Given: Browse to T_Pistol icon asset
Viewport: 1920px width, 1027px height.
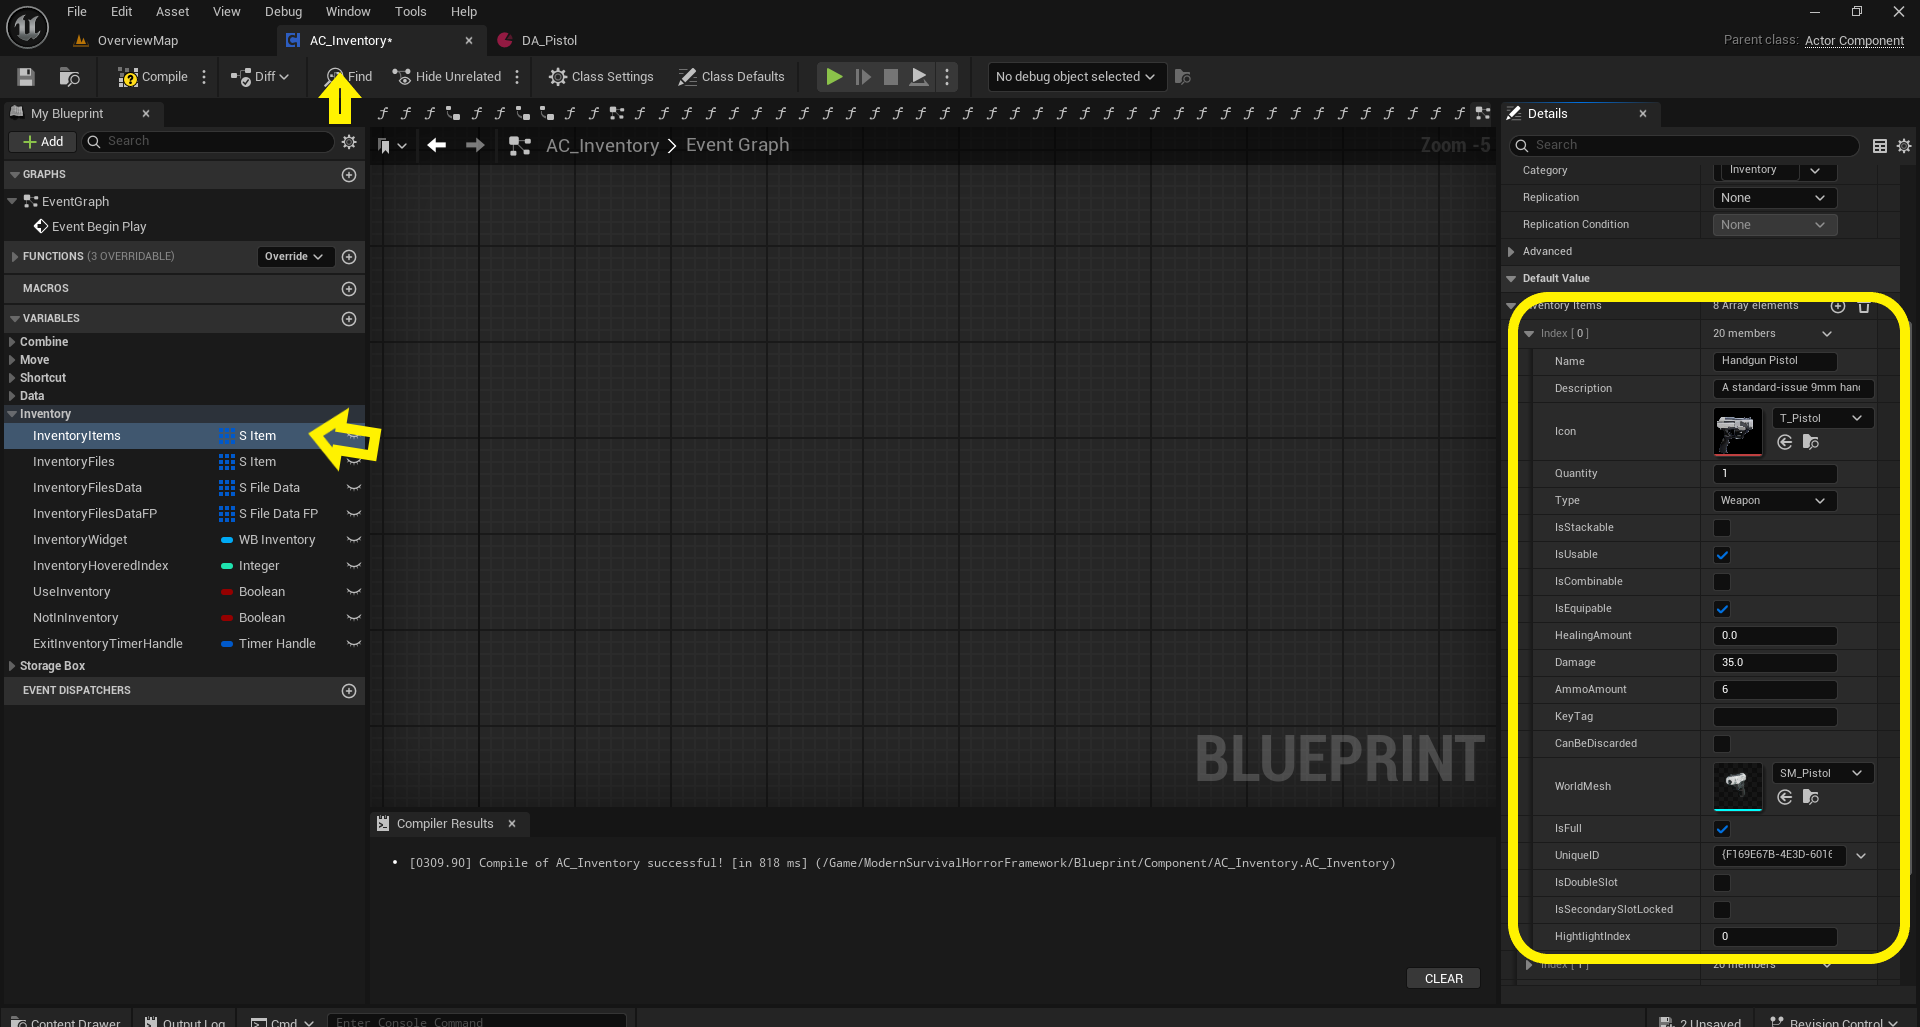Looking at the screenshot, I should coord(1810,442).
